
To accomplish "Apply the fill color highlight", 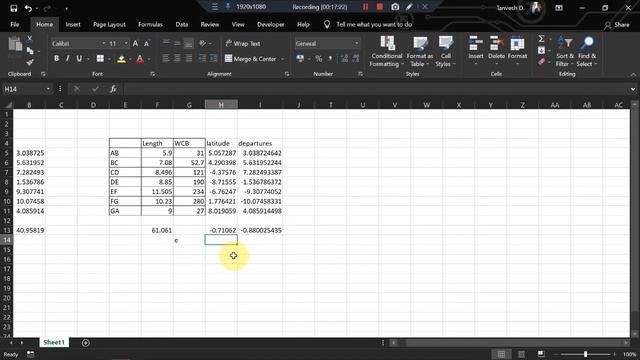I will click(121, 59).
